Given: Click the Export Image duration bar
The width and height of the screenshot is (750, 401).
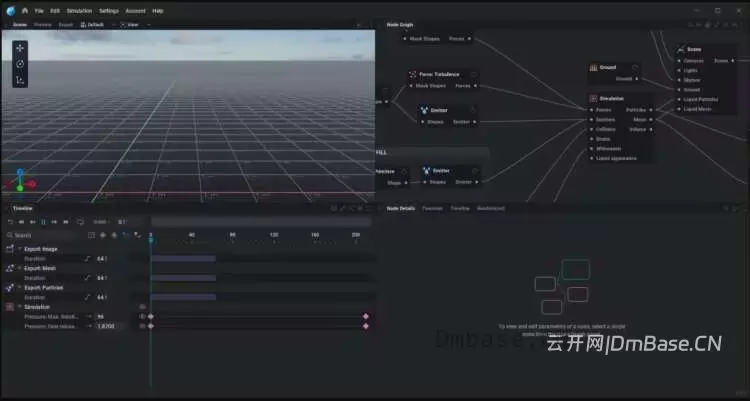Looking at the screenshot, I should pos(183,258).
